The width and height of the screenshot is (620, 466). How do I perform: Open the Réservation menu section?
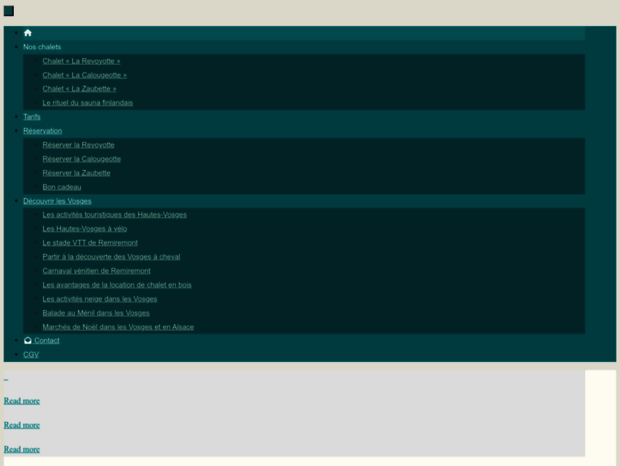pyautogui.click(x=42, y=131)
